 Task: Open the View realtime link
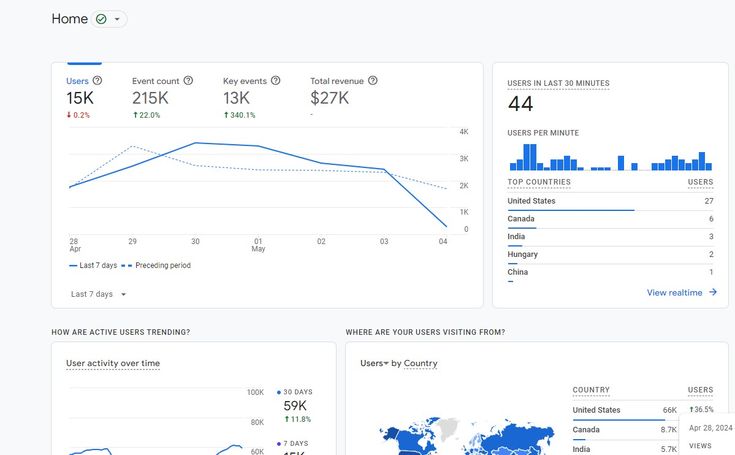pos(675,293)
